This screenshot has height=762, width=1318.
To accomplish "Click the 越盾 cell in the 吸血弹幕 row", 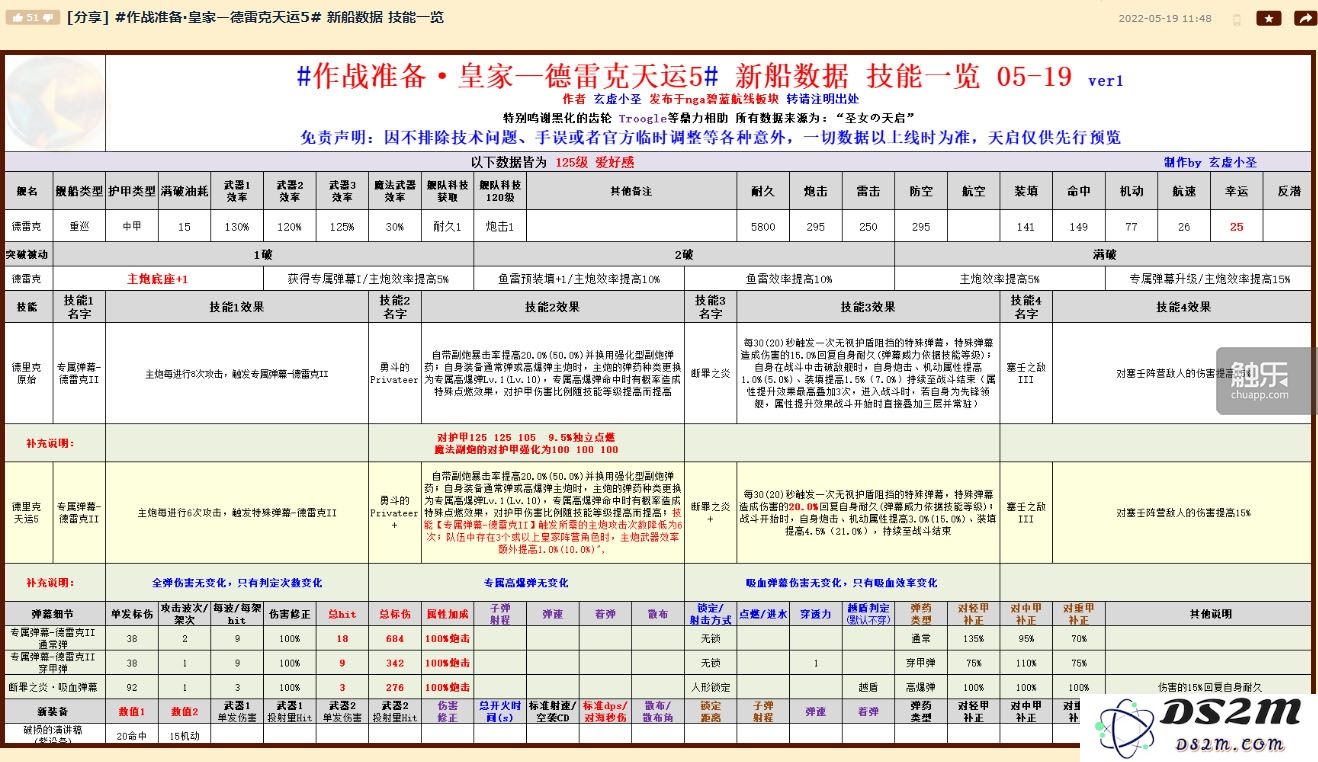I will [868, 687].
